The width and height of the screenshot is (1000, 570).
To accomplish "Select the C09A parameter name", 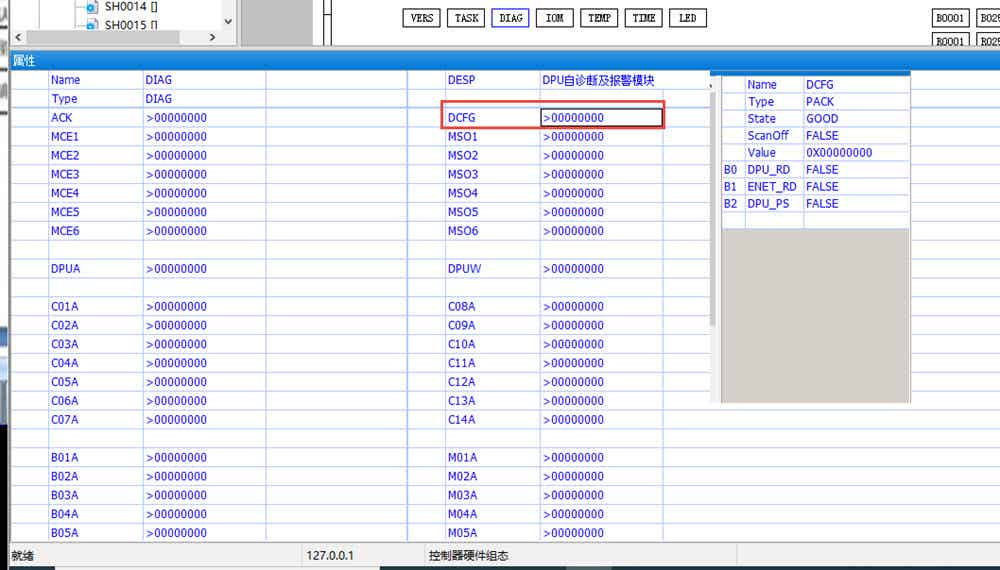I will coord(461,325).
